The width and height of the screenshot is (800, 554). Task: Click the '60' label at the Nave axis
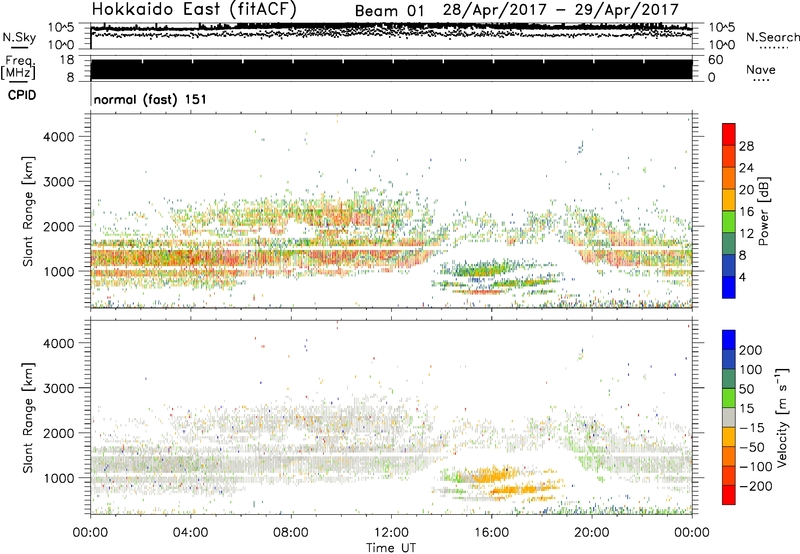click(x=715, y=60)
